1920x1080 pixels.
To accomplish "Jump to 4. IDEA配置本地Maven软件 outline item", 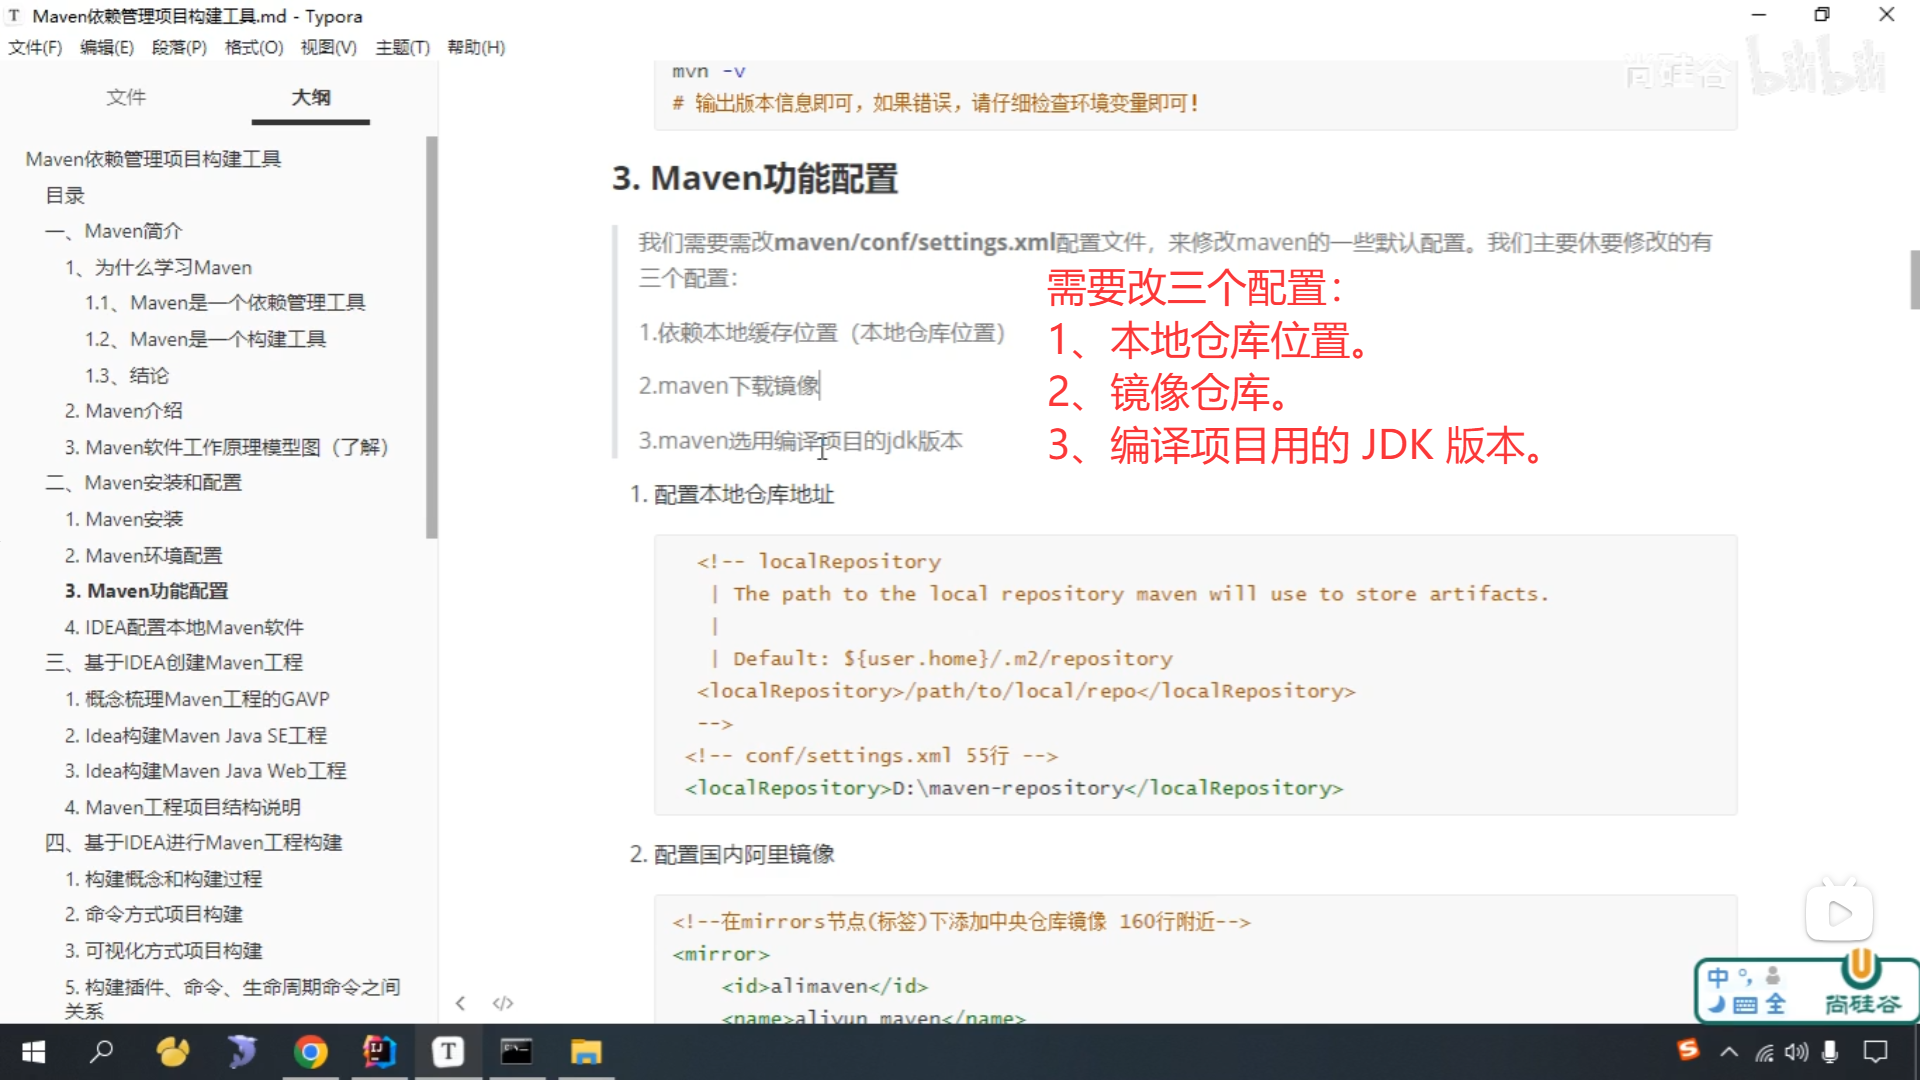I will pos(184,627).
